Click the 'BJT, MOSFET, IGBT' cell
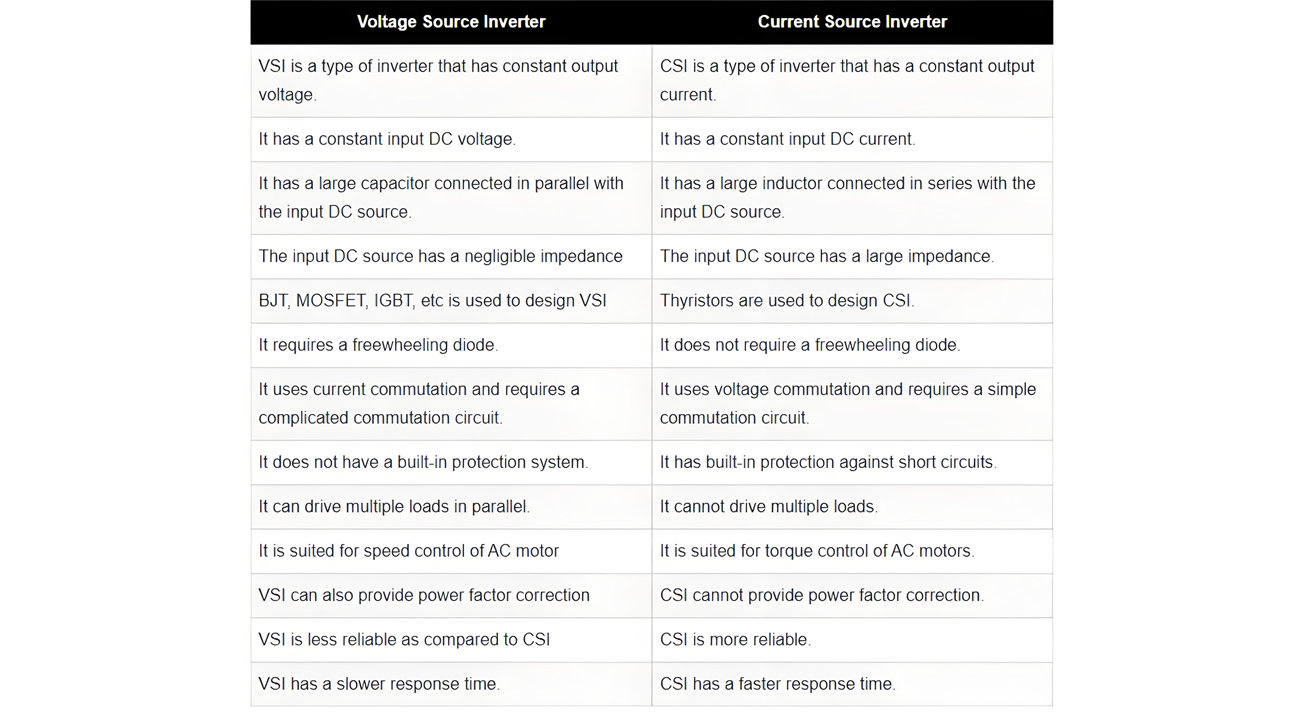Screen dimensions: 1302x714 point(451,300)
